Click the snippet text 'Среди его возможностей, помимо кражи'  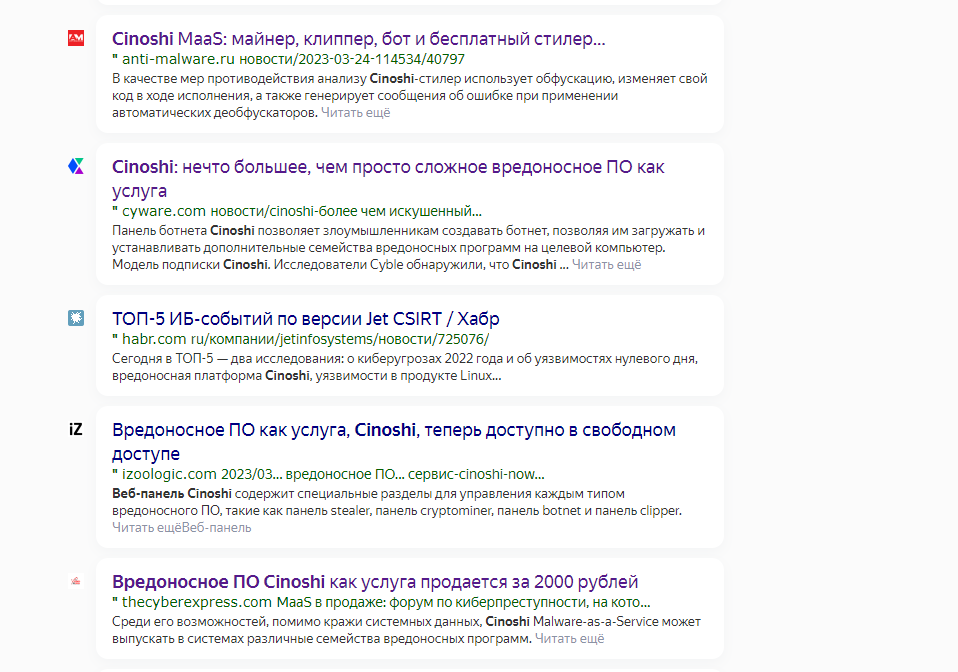pos(297,622)
